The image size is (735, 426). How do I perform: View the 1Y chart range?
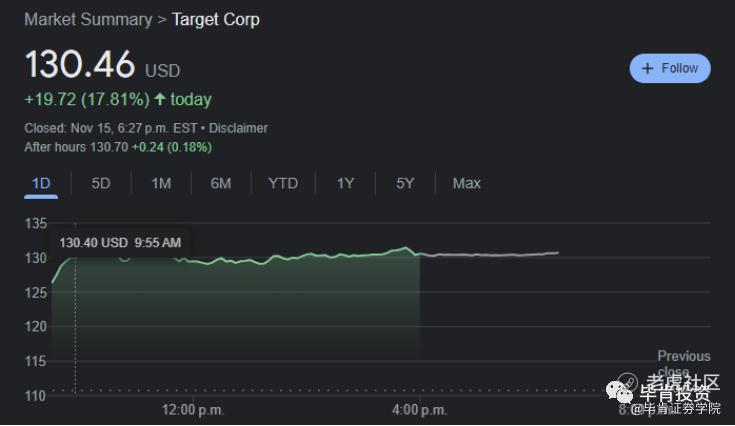tap(345, 183)
